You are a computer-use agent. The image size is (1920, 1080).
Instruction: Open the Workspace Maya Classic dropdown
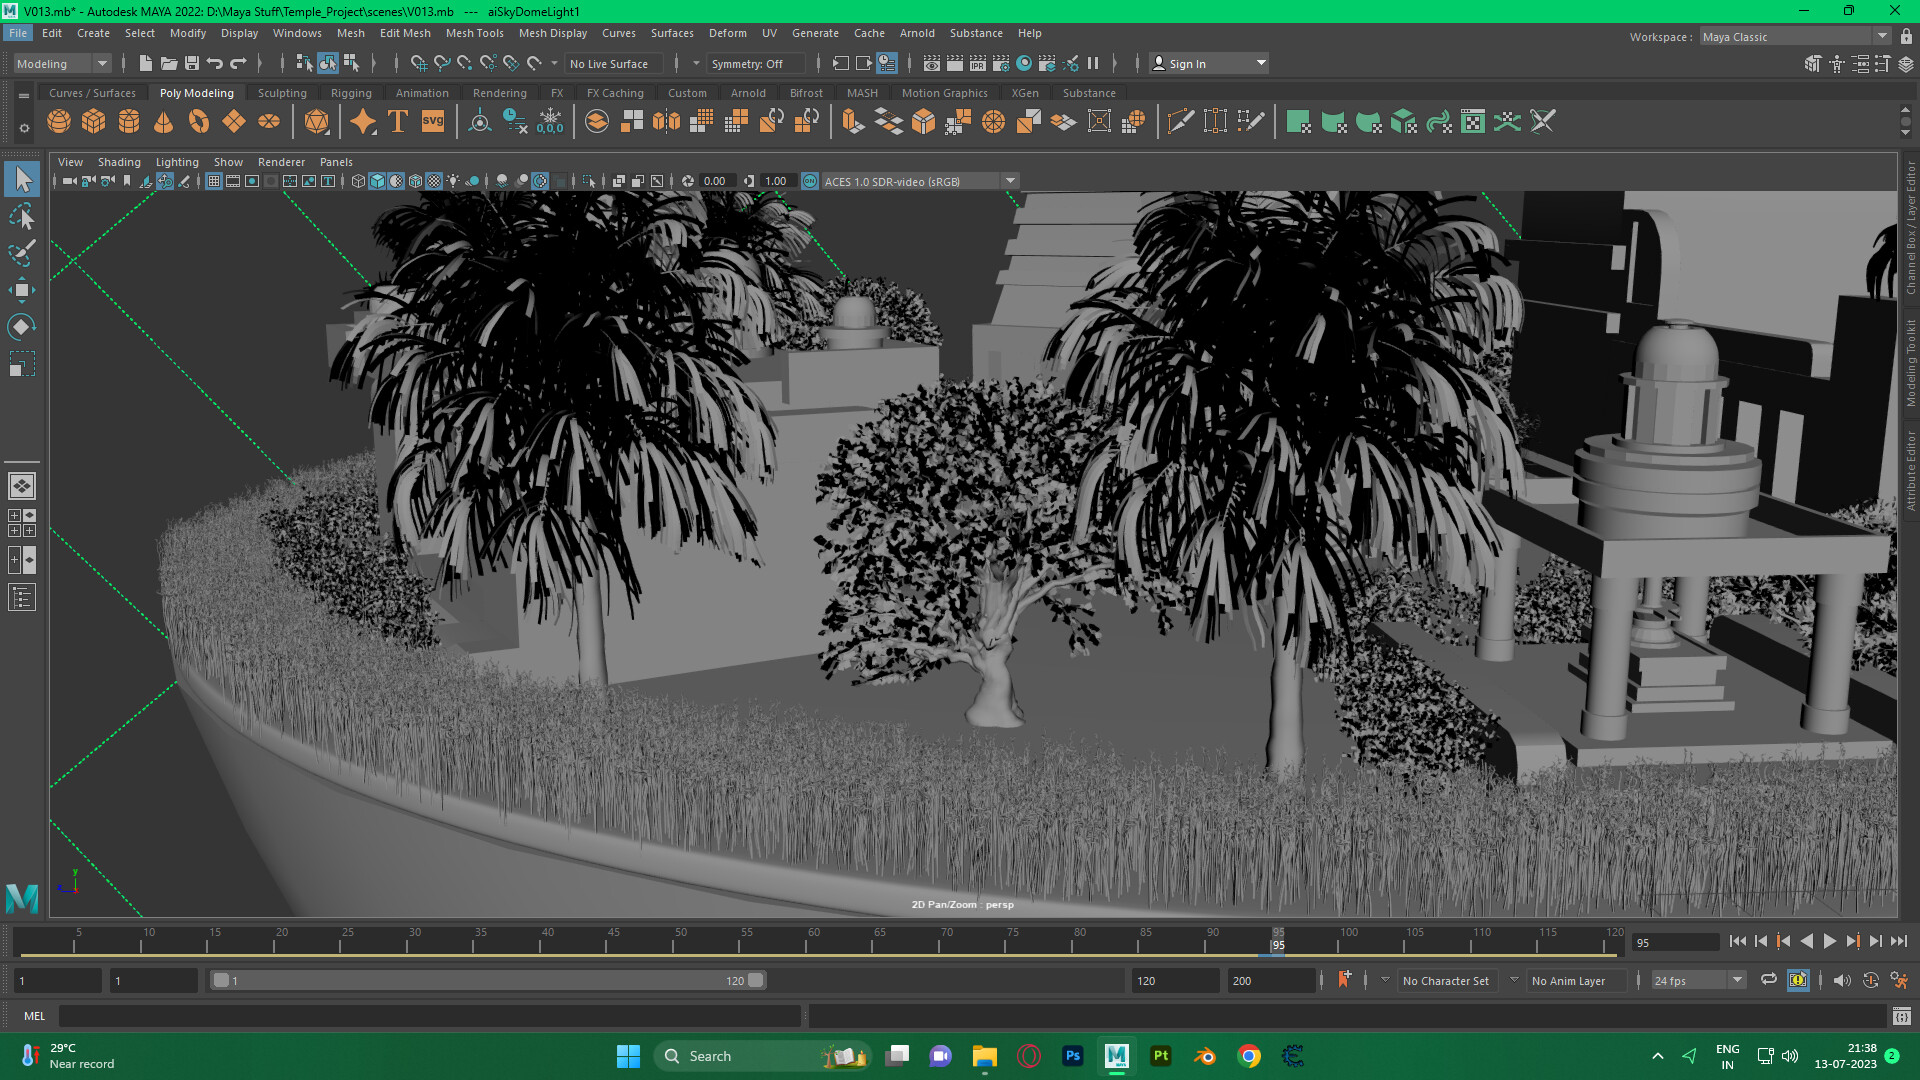1795,36
